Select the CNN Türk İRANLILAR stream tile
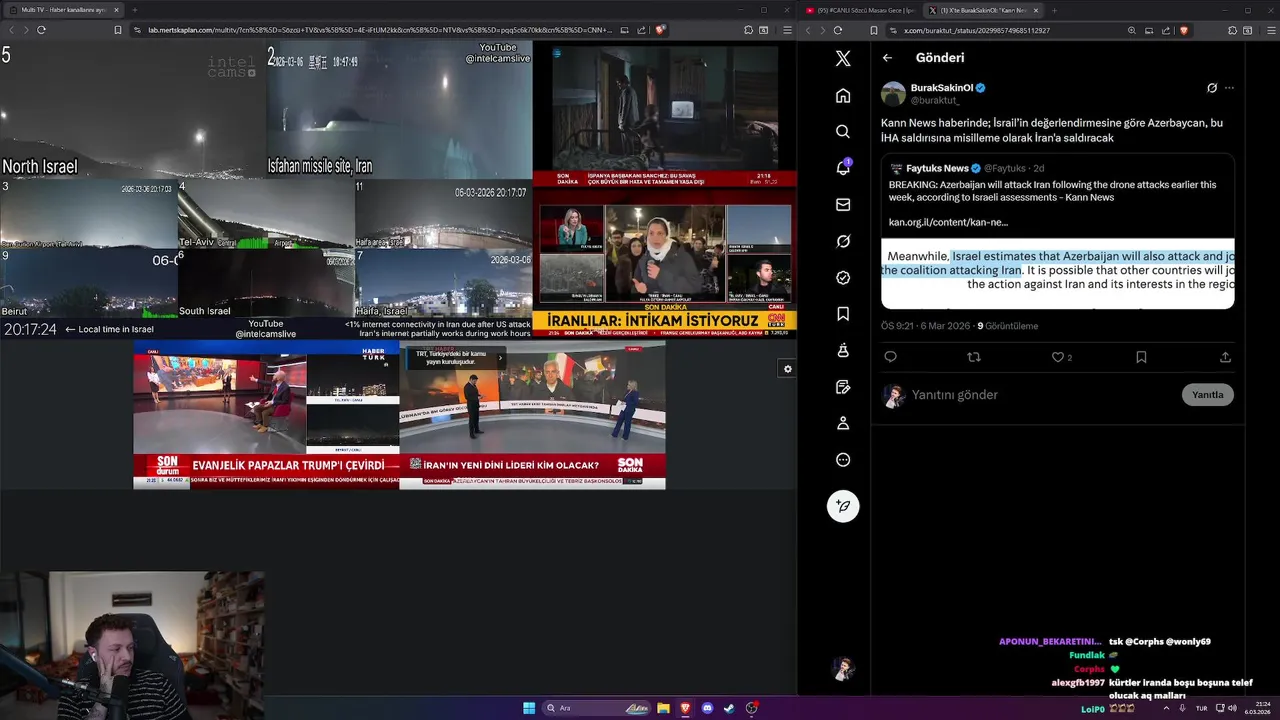The image size is (1280, 720). tap(664, 262)
